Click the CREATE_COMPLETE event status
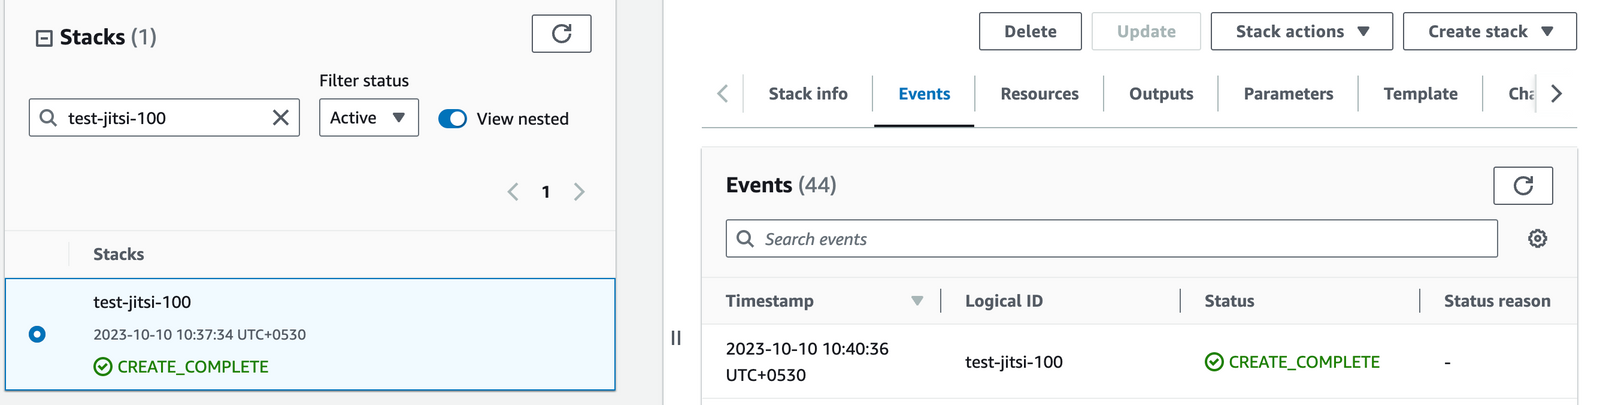This screenshot has width=1600, height=405. click(1292, 362)
